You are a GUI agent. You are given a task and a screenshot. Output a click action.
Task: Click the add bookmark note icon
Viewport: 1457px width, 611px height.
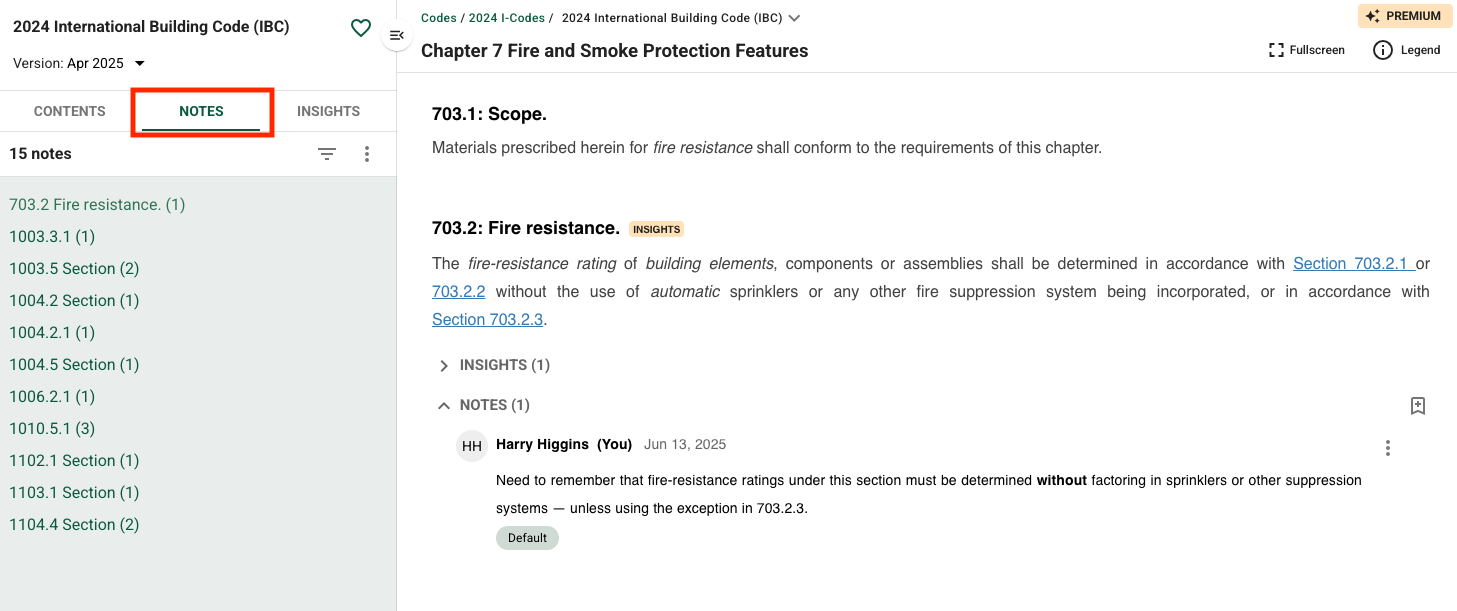(1417, 406)
